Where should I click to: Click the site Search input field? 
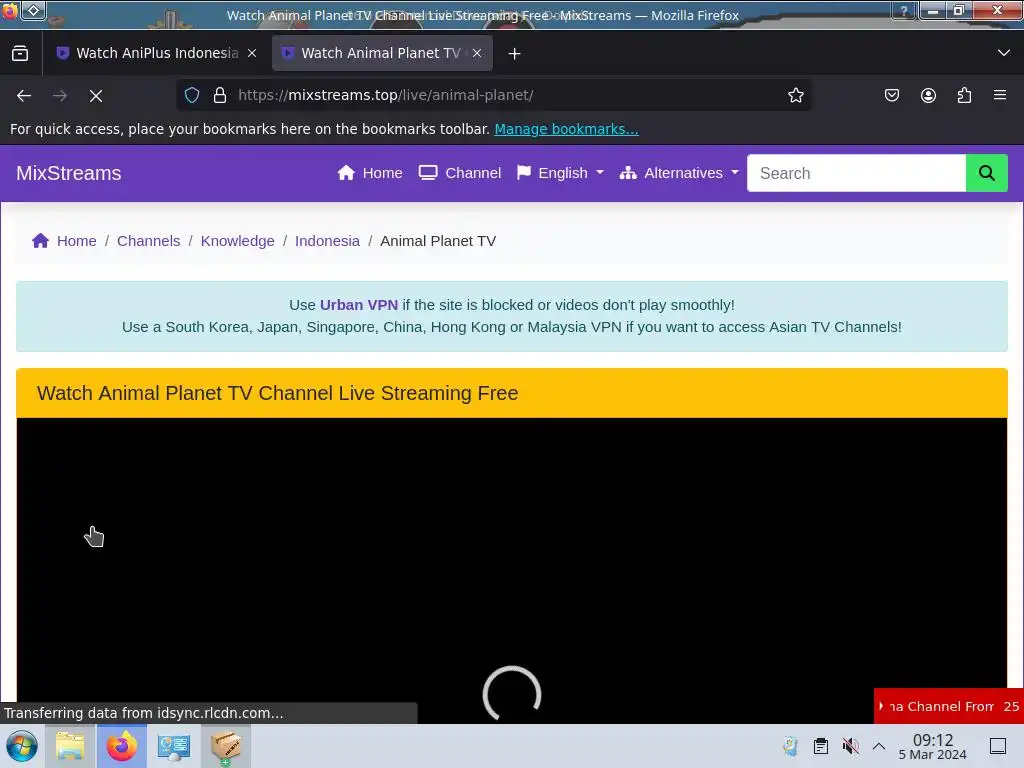tap(856, 173)
